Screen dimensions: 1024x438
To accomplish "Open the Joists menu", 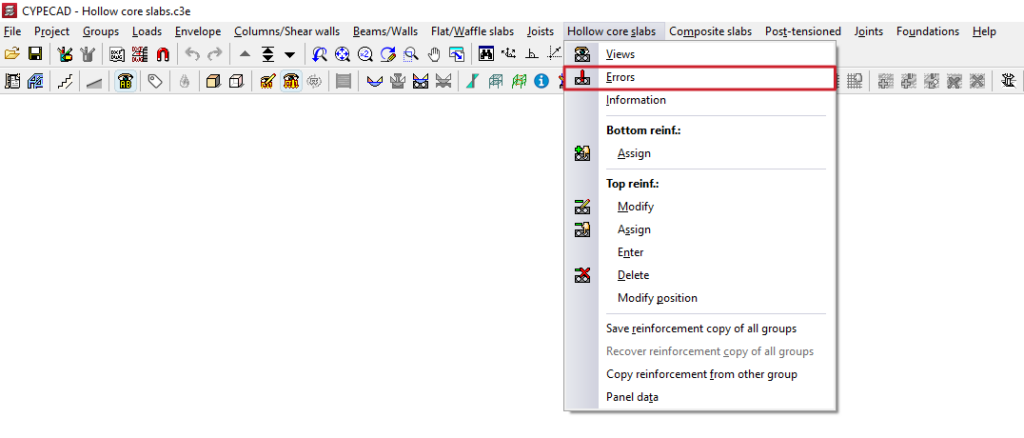I will tap(540, 31).
